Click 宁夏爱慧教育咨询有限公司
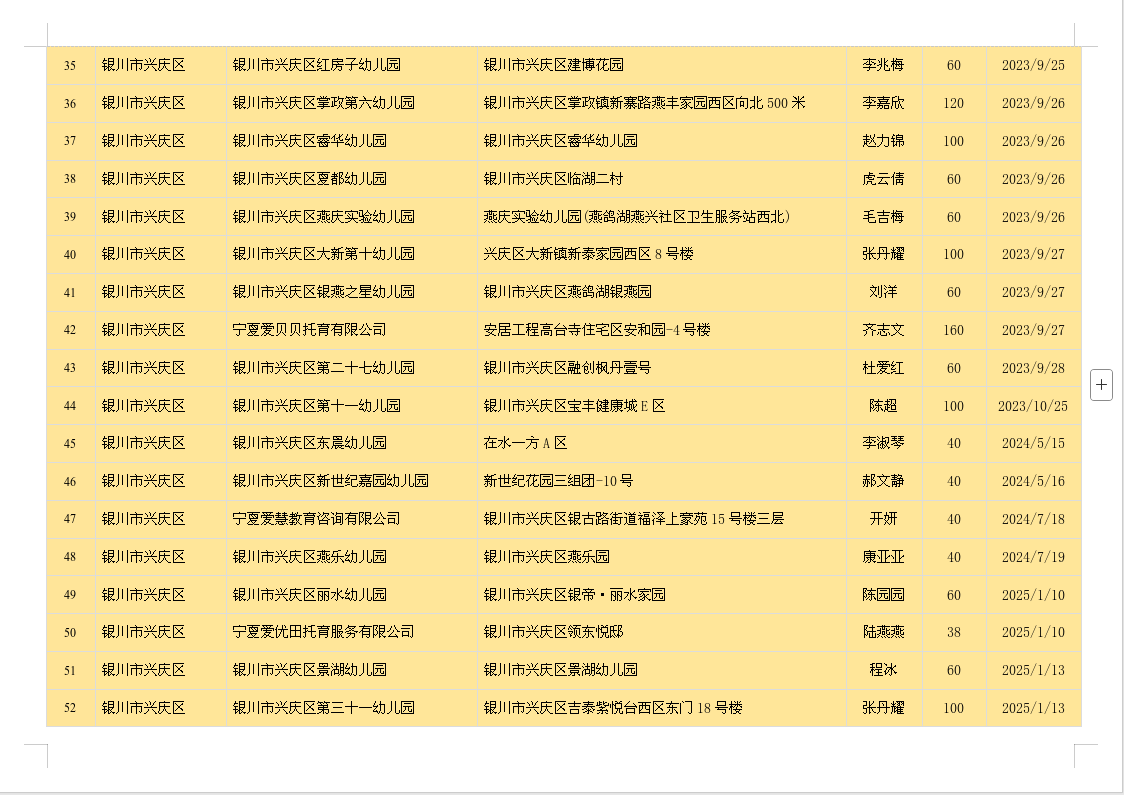This screenshot has height=795, width=1124. click(x=316, y=520)
